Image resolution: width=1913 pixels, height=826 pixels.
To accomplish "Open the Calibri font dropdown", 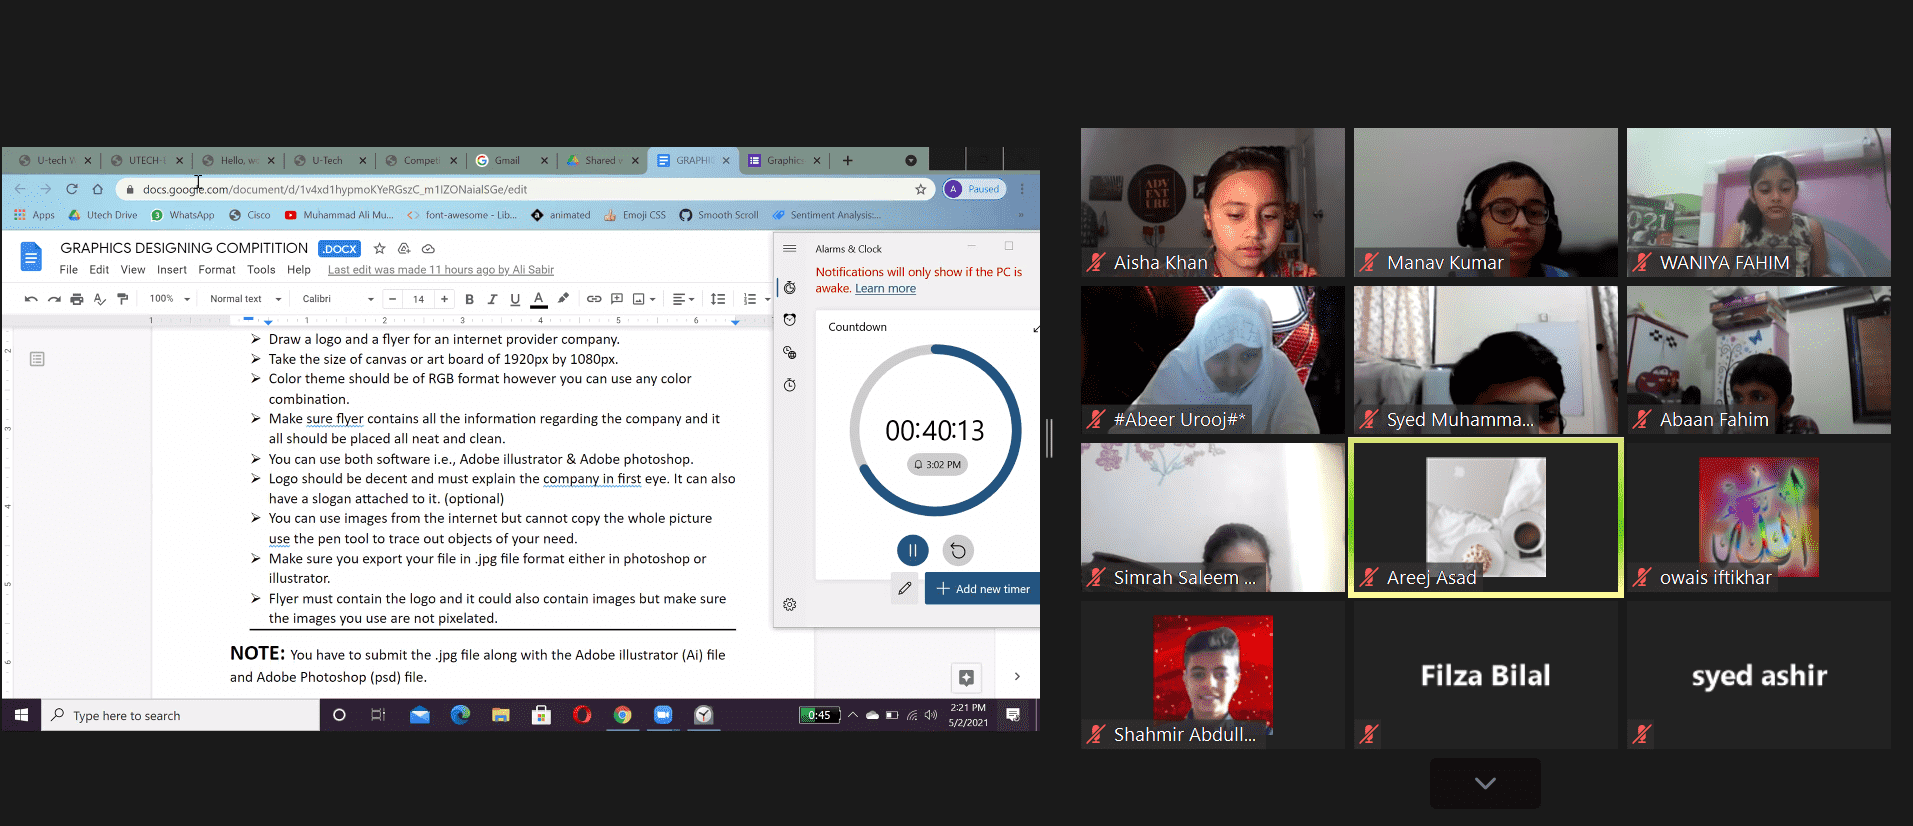I will tap(338, 299).
